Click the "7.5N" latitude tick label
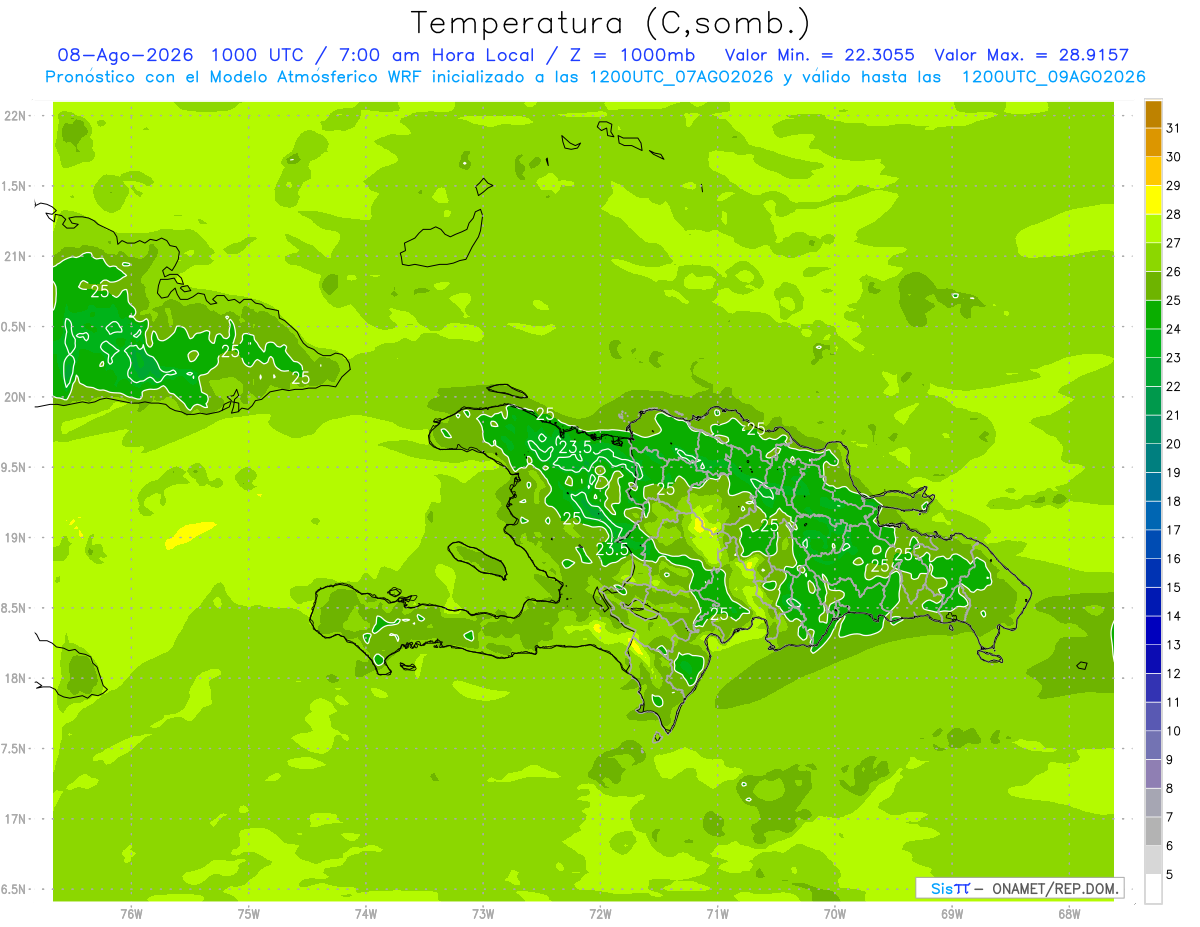The height and width of the screenshot is (927, 1200). pos(15,748)
